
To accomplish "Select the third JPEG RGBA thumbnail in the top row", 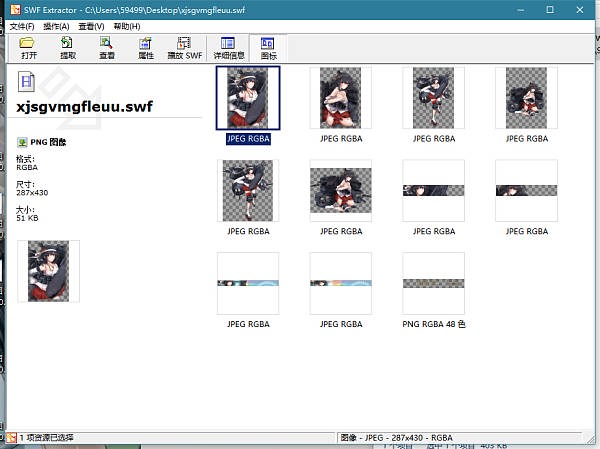I will tap(434, 98).
